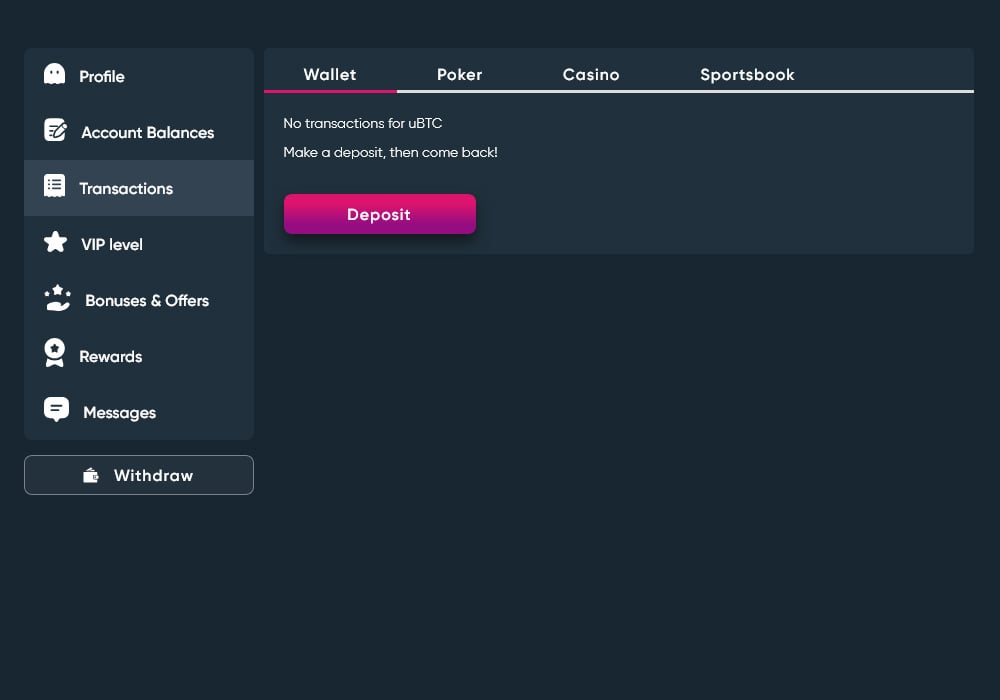The image size is (1000, 700).
Task: Click the Bonuses & Offers hand icon
Action: tap(58, 299)
